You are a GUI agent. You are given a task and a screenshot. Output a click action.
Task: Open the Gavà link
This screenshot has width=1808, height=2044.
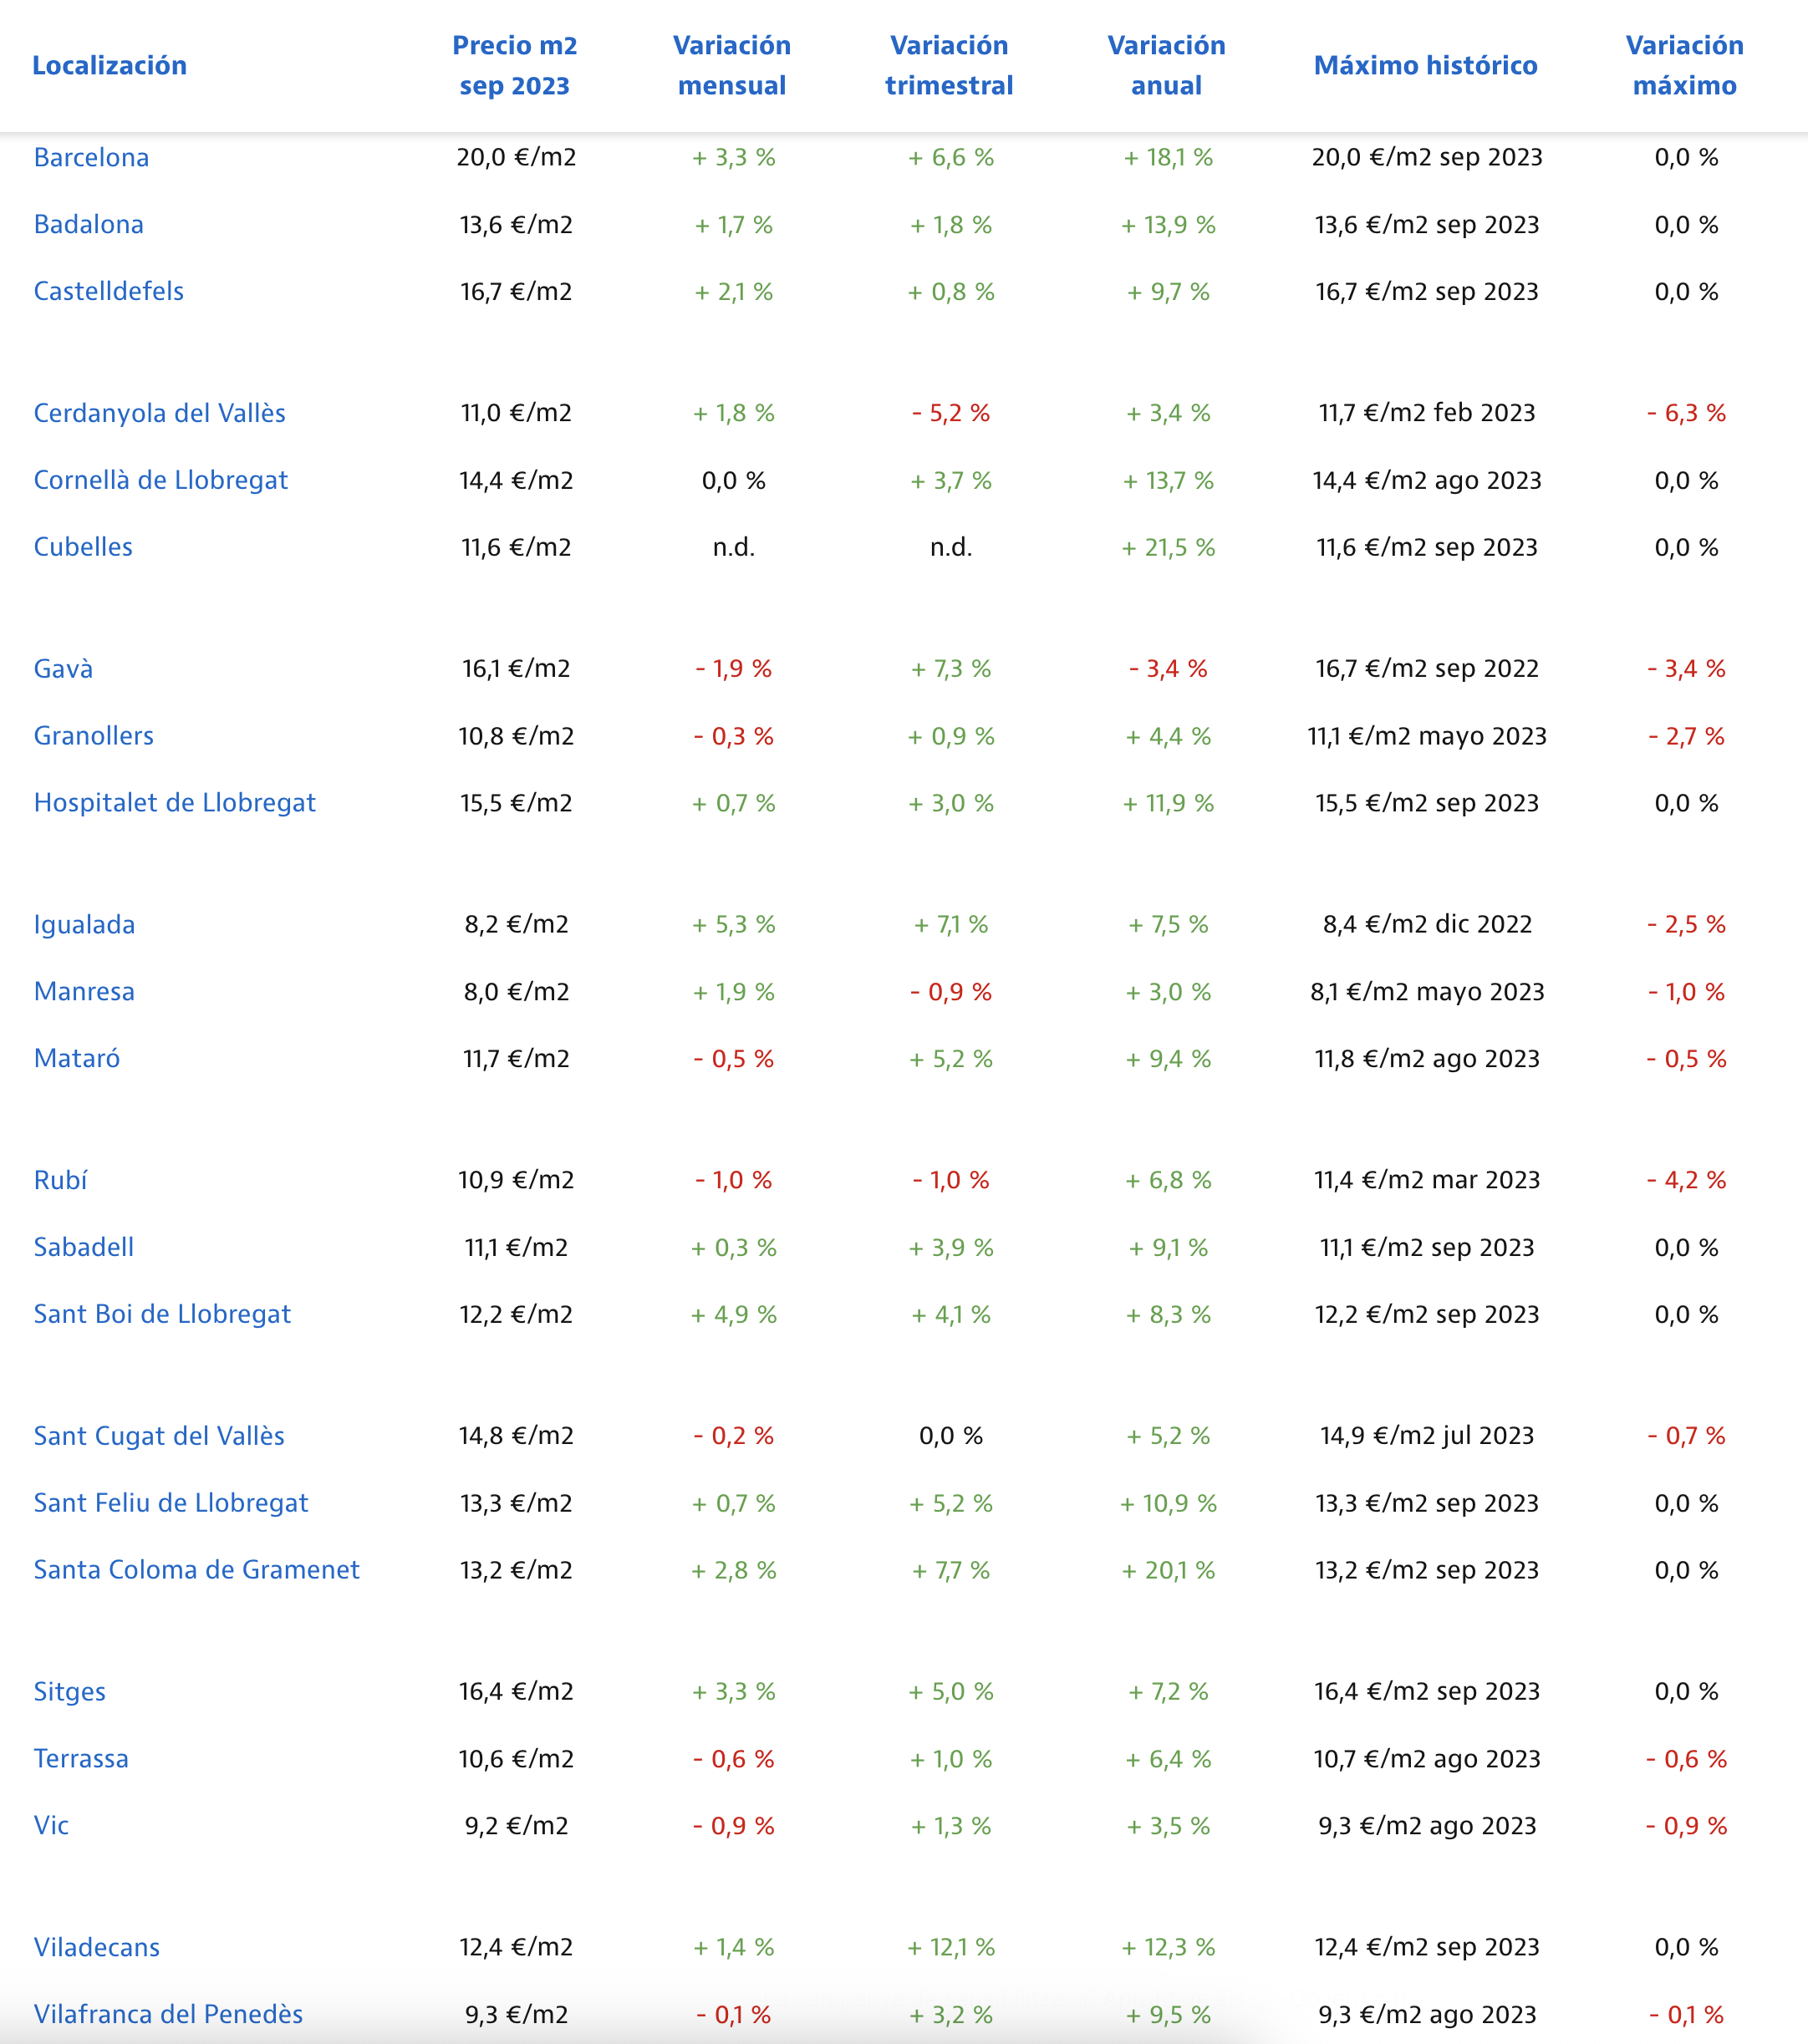point(63,669)
